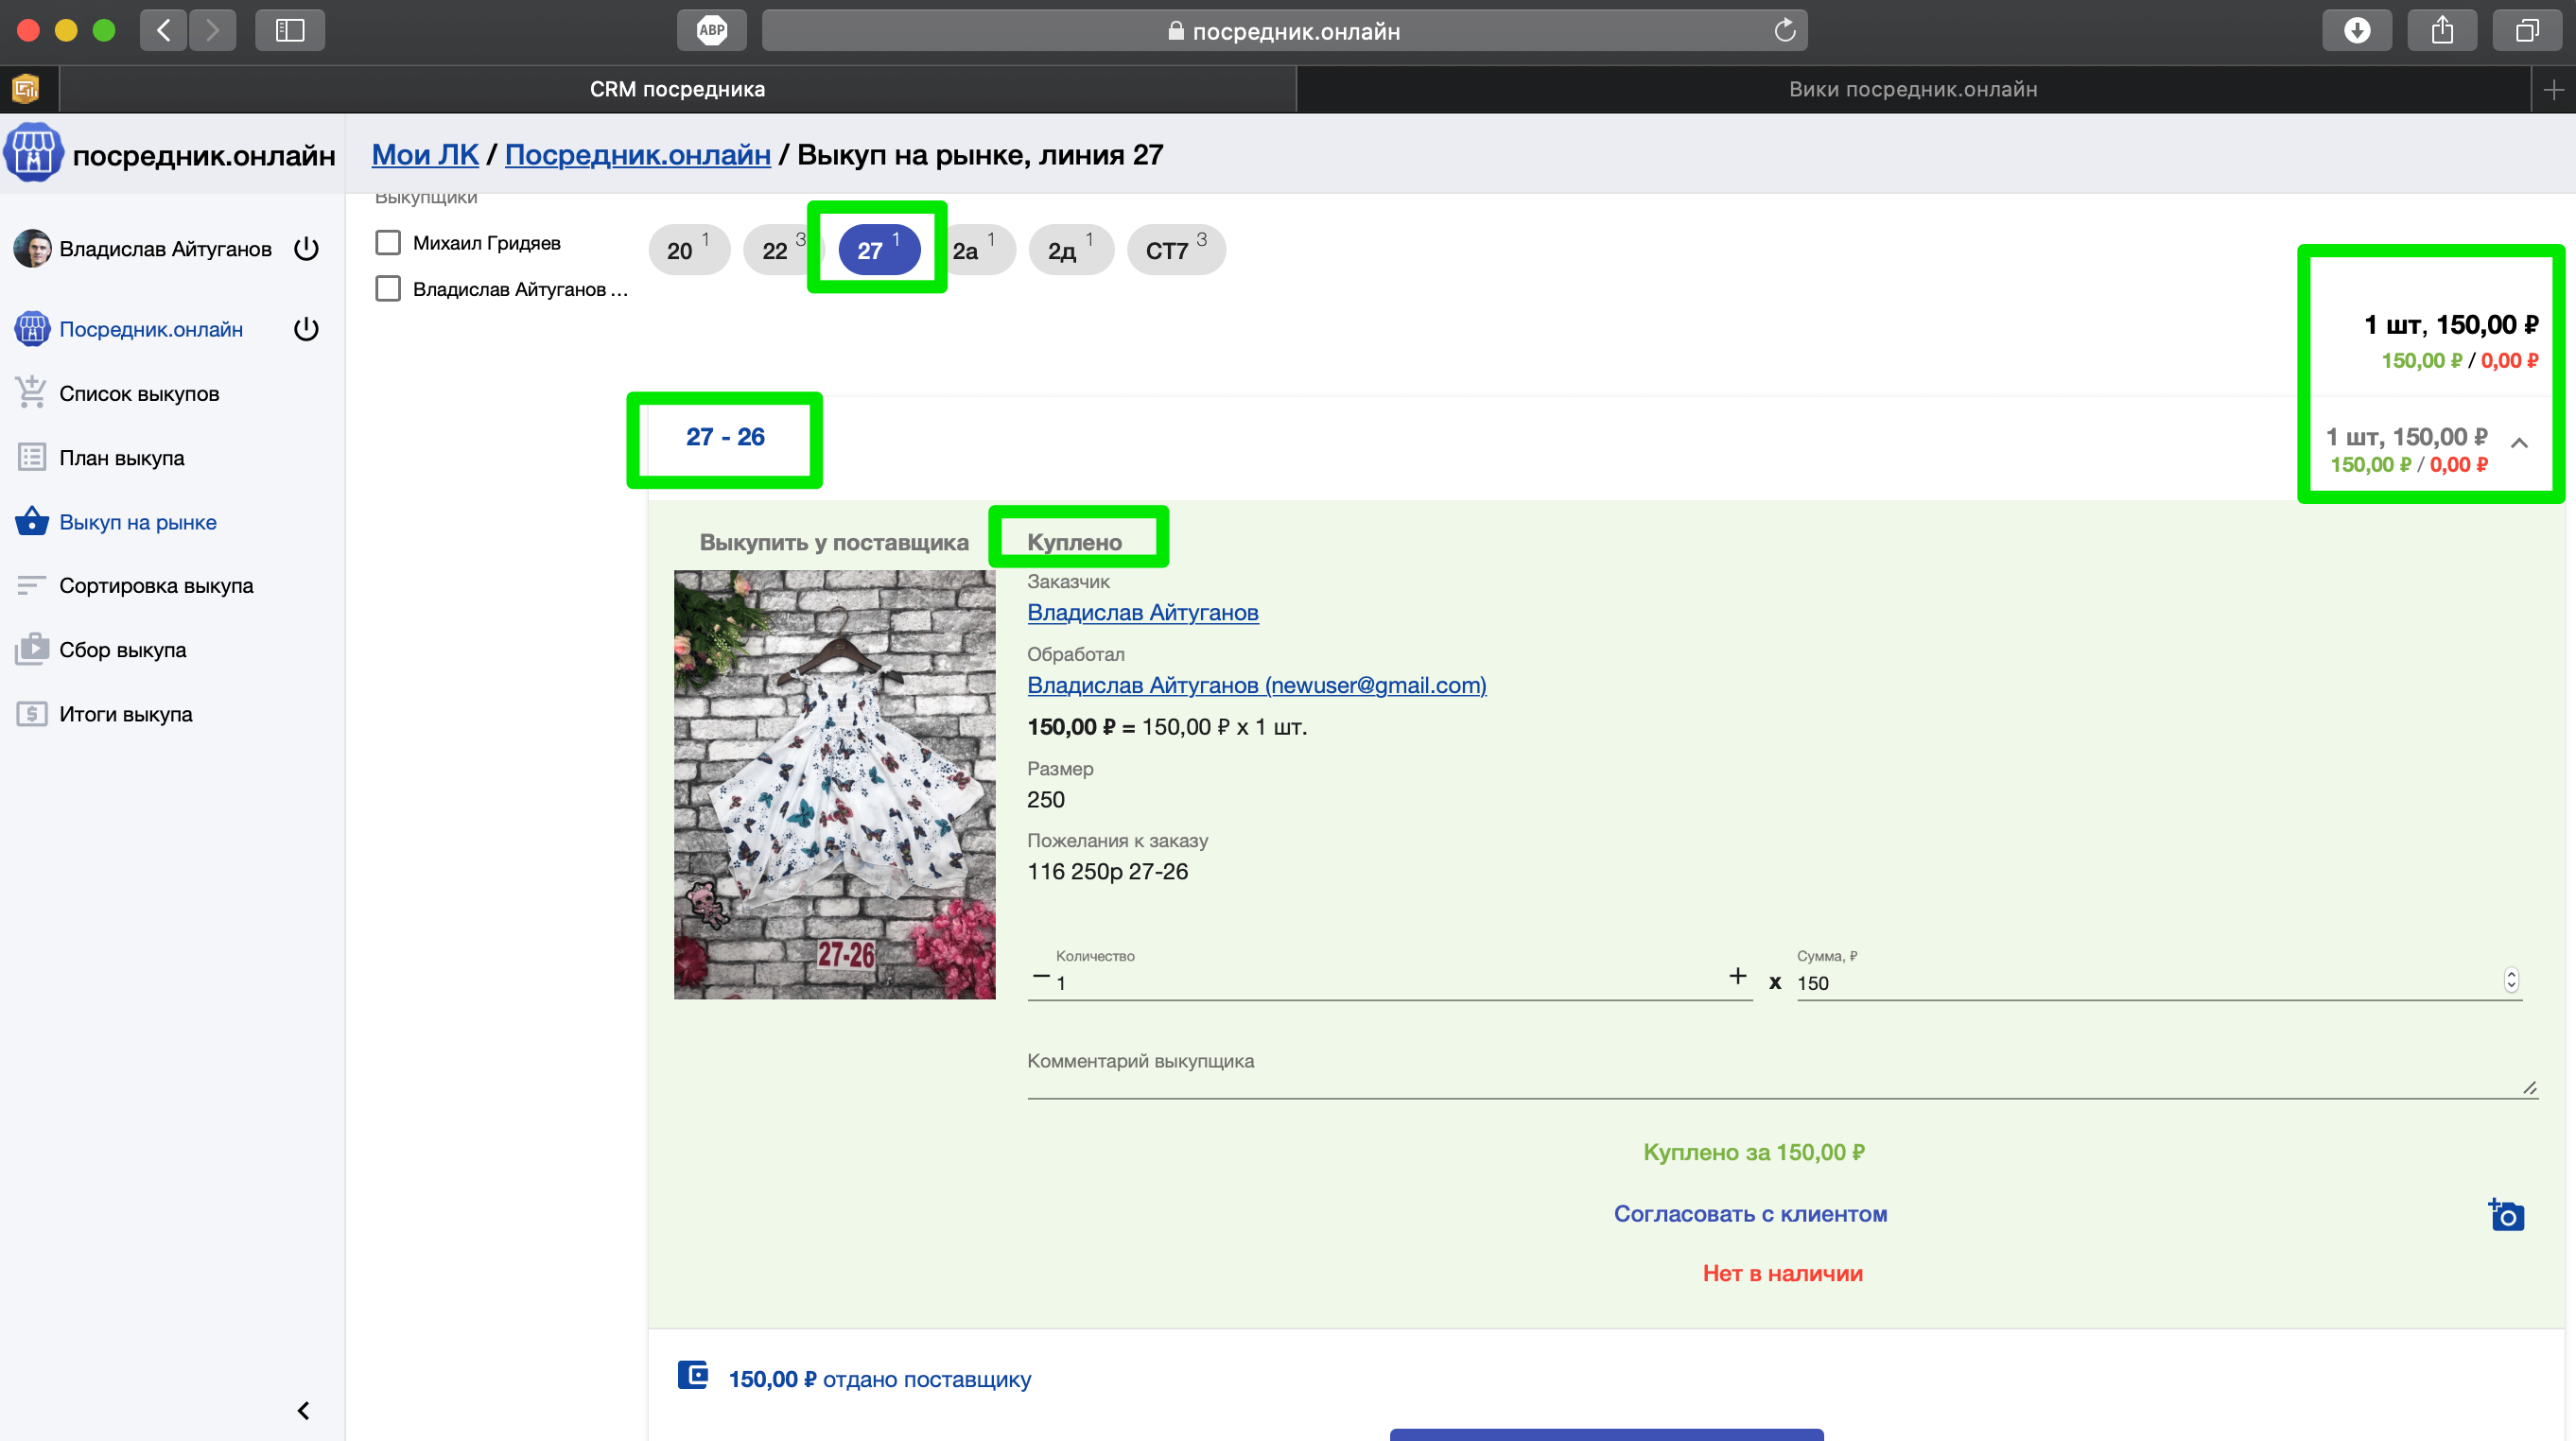
Task: Click the add photo camera icon
Action: click(2506, 1215)
